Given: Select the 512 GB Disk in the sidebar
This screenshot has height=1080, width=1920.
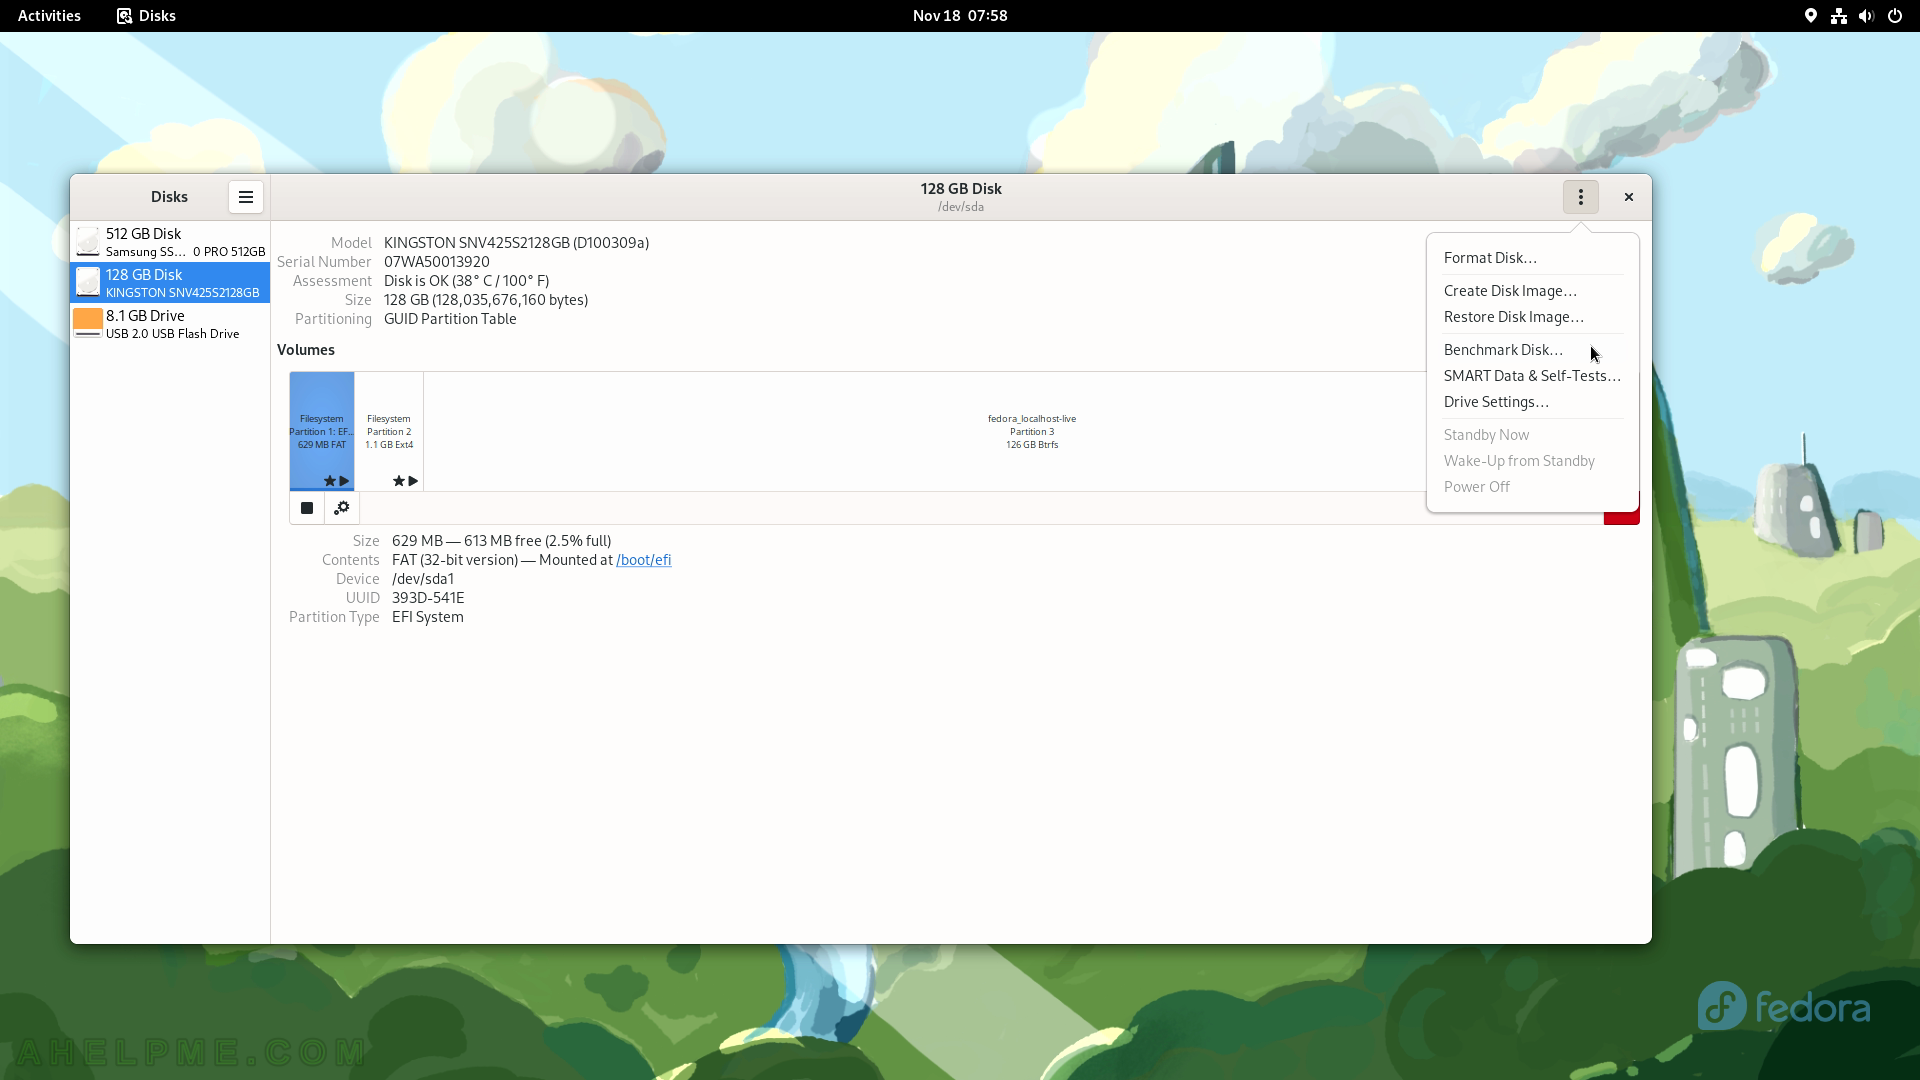Looking at the screenshot, I should (x=170, y=242).
